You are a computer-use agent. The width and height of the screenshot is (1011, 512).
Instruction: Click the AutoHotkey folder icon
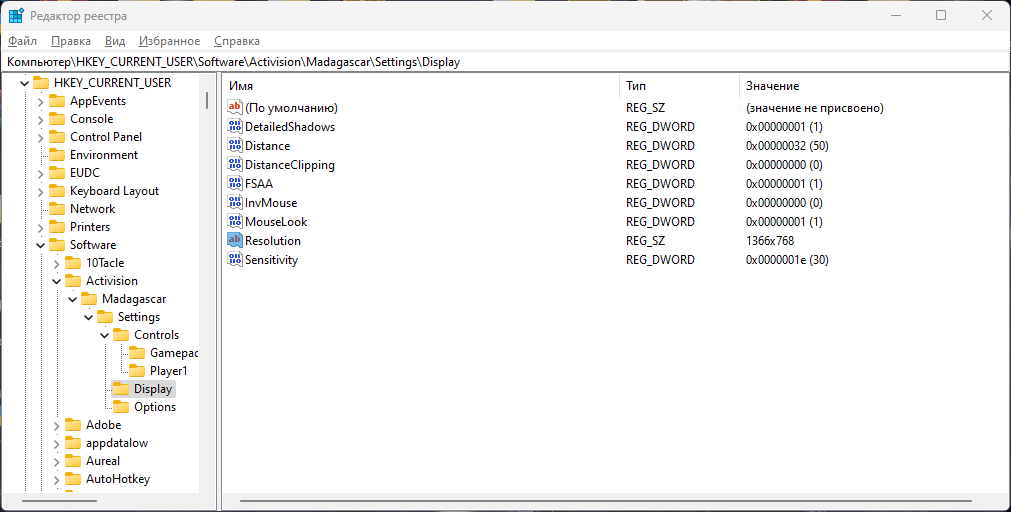pos(74,479)
